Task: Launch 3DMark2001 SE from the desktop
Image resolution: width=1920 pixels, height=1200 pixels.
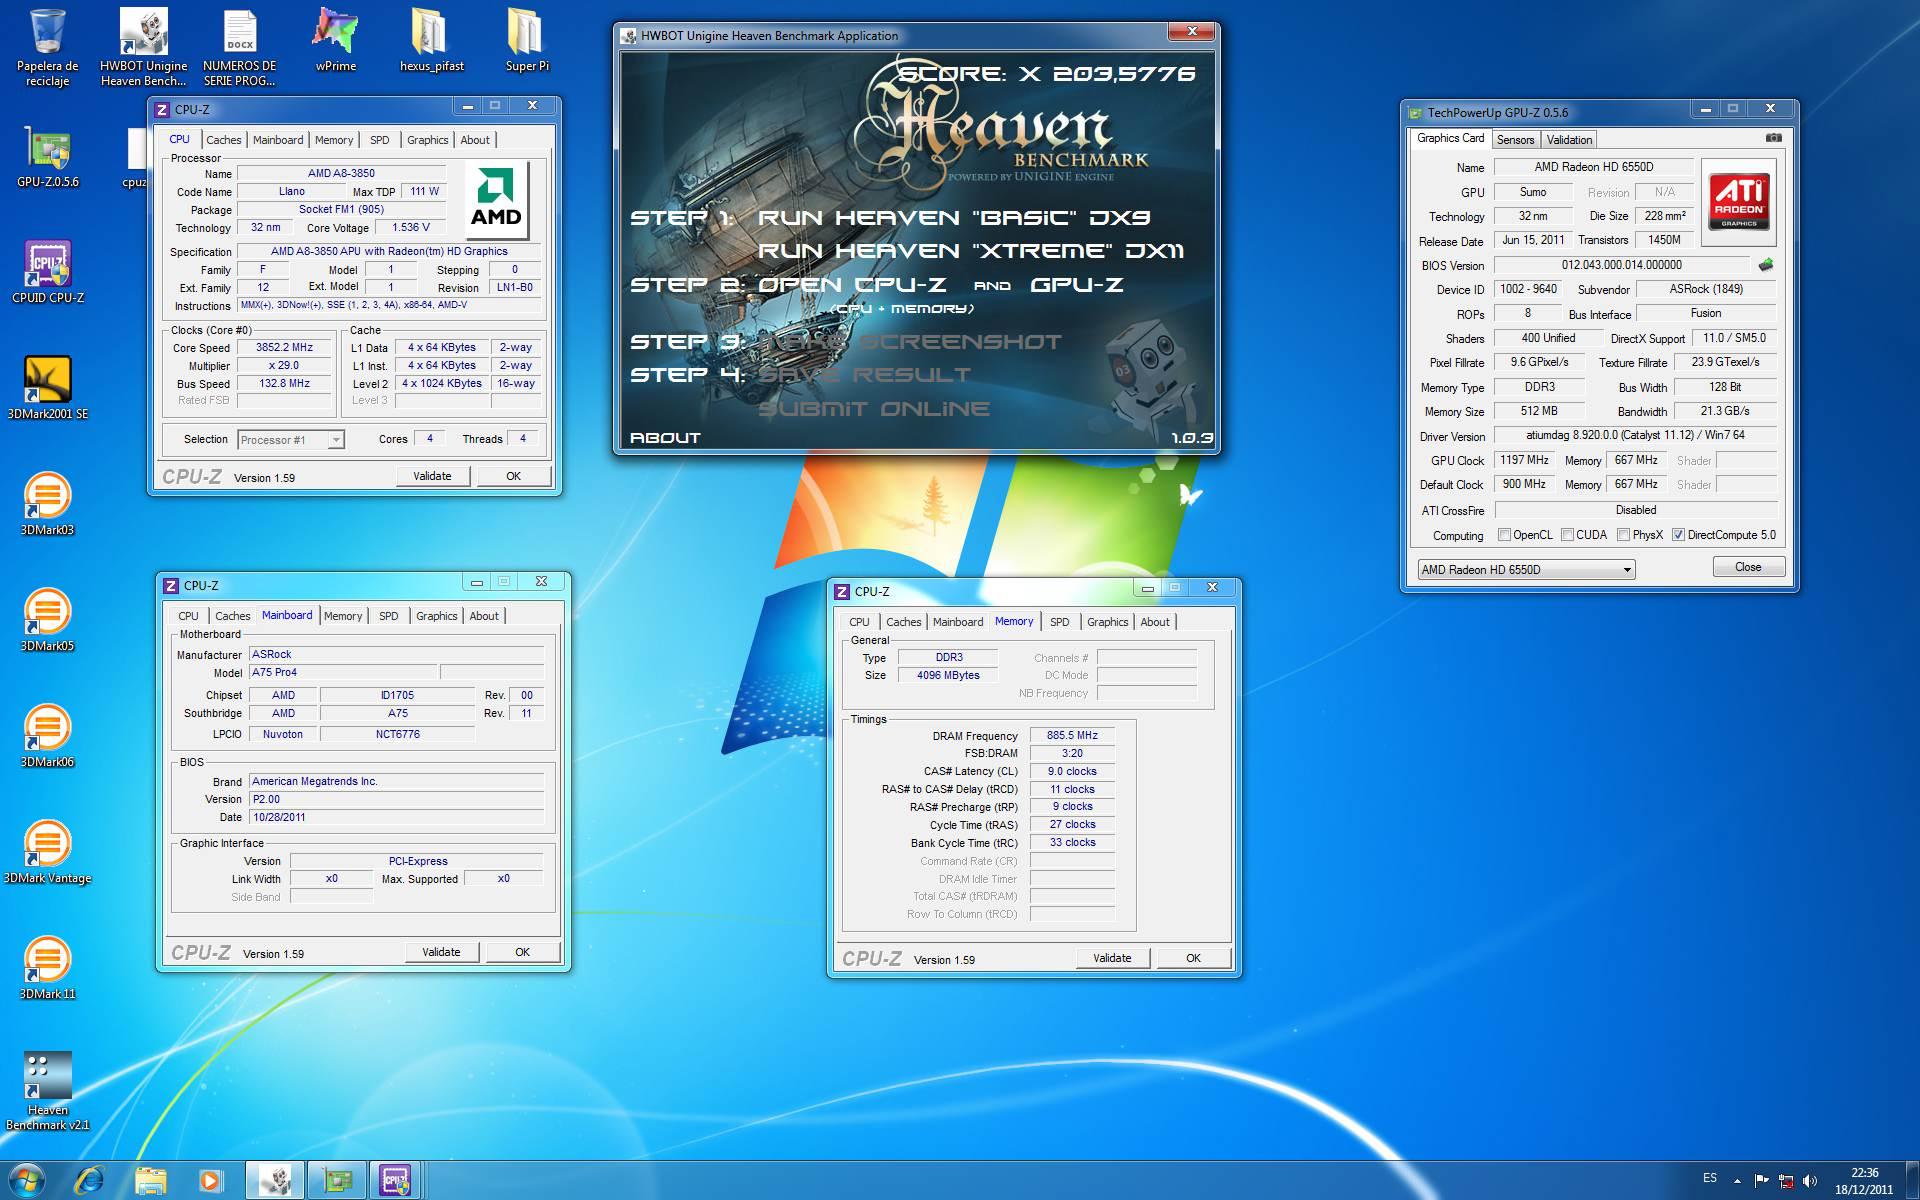Action: pyautogui.click(x=47, y=388)
